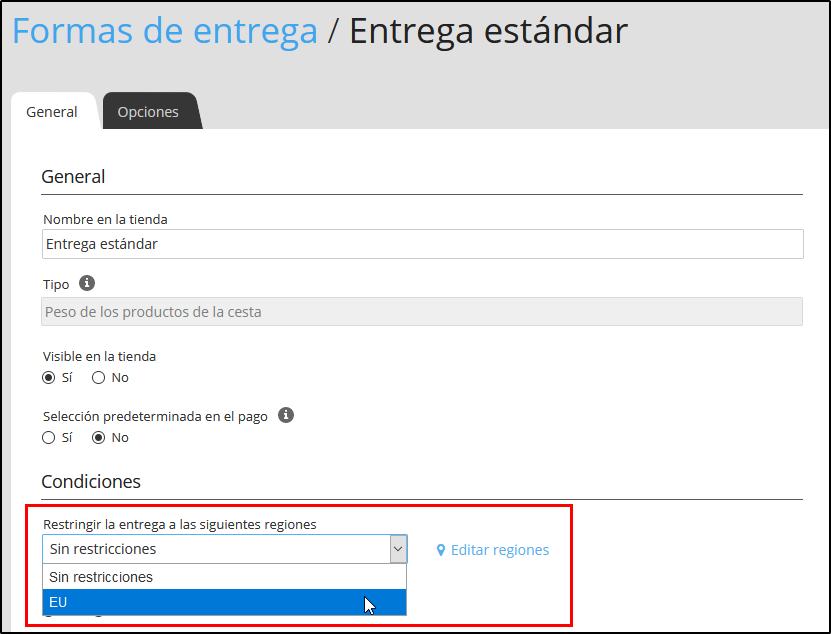The image size is (831, 634).
Task: Pick the EU option in the dropdown list
Action: click(x=224, y=603)
